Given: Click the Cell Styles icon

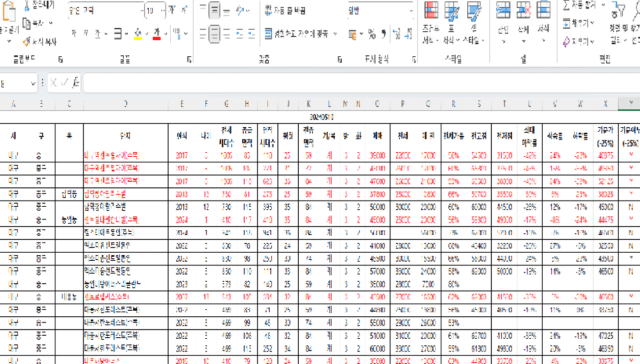Looking at the screenshot, I should (473, 11).
